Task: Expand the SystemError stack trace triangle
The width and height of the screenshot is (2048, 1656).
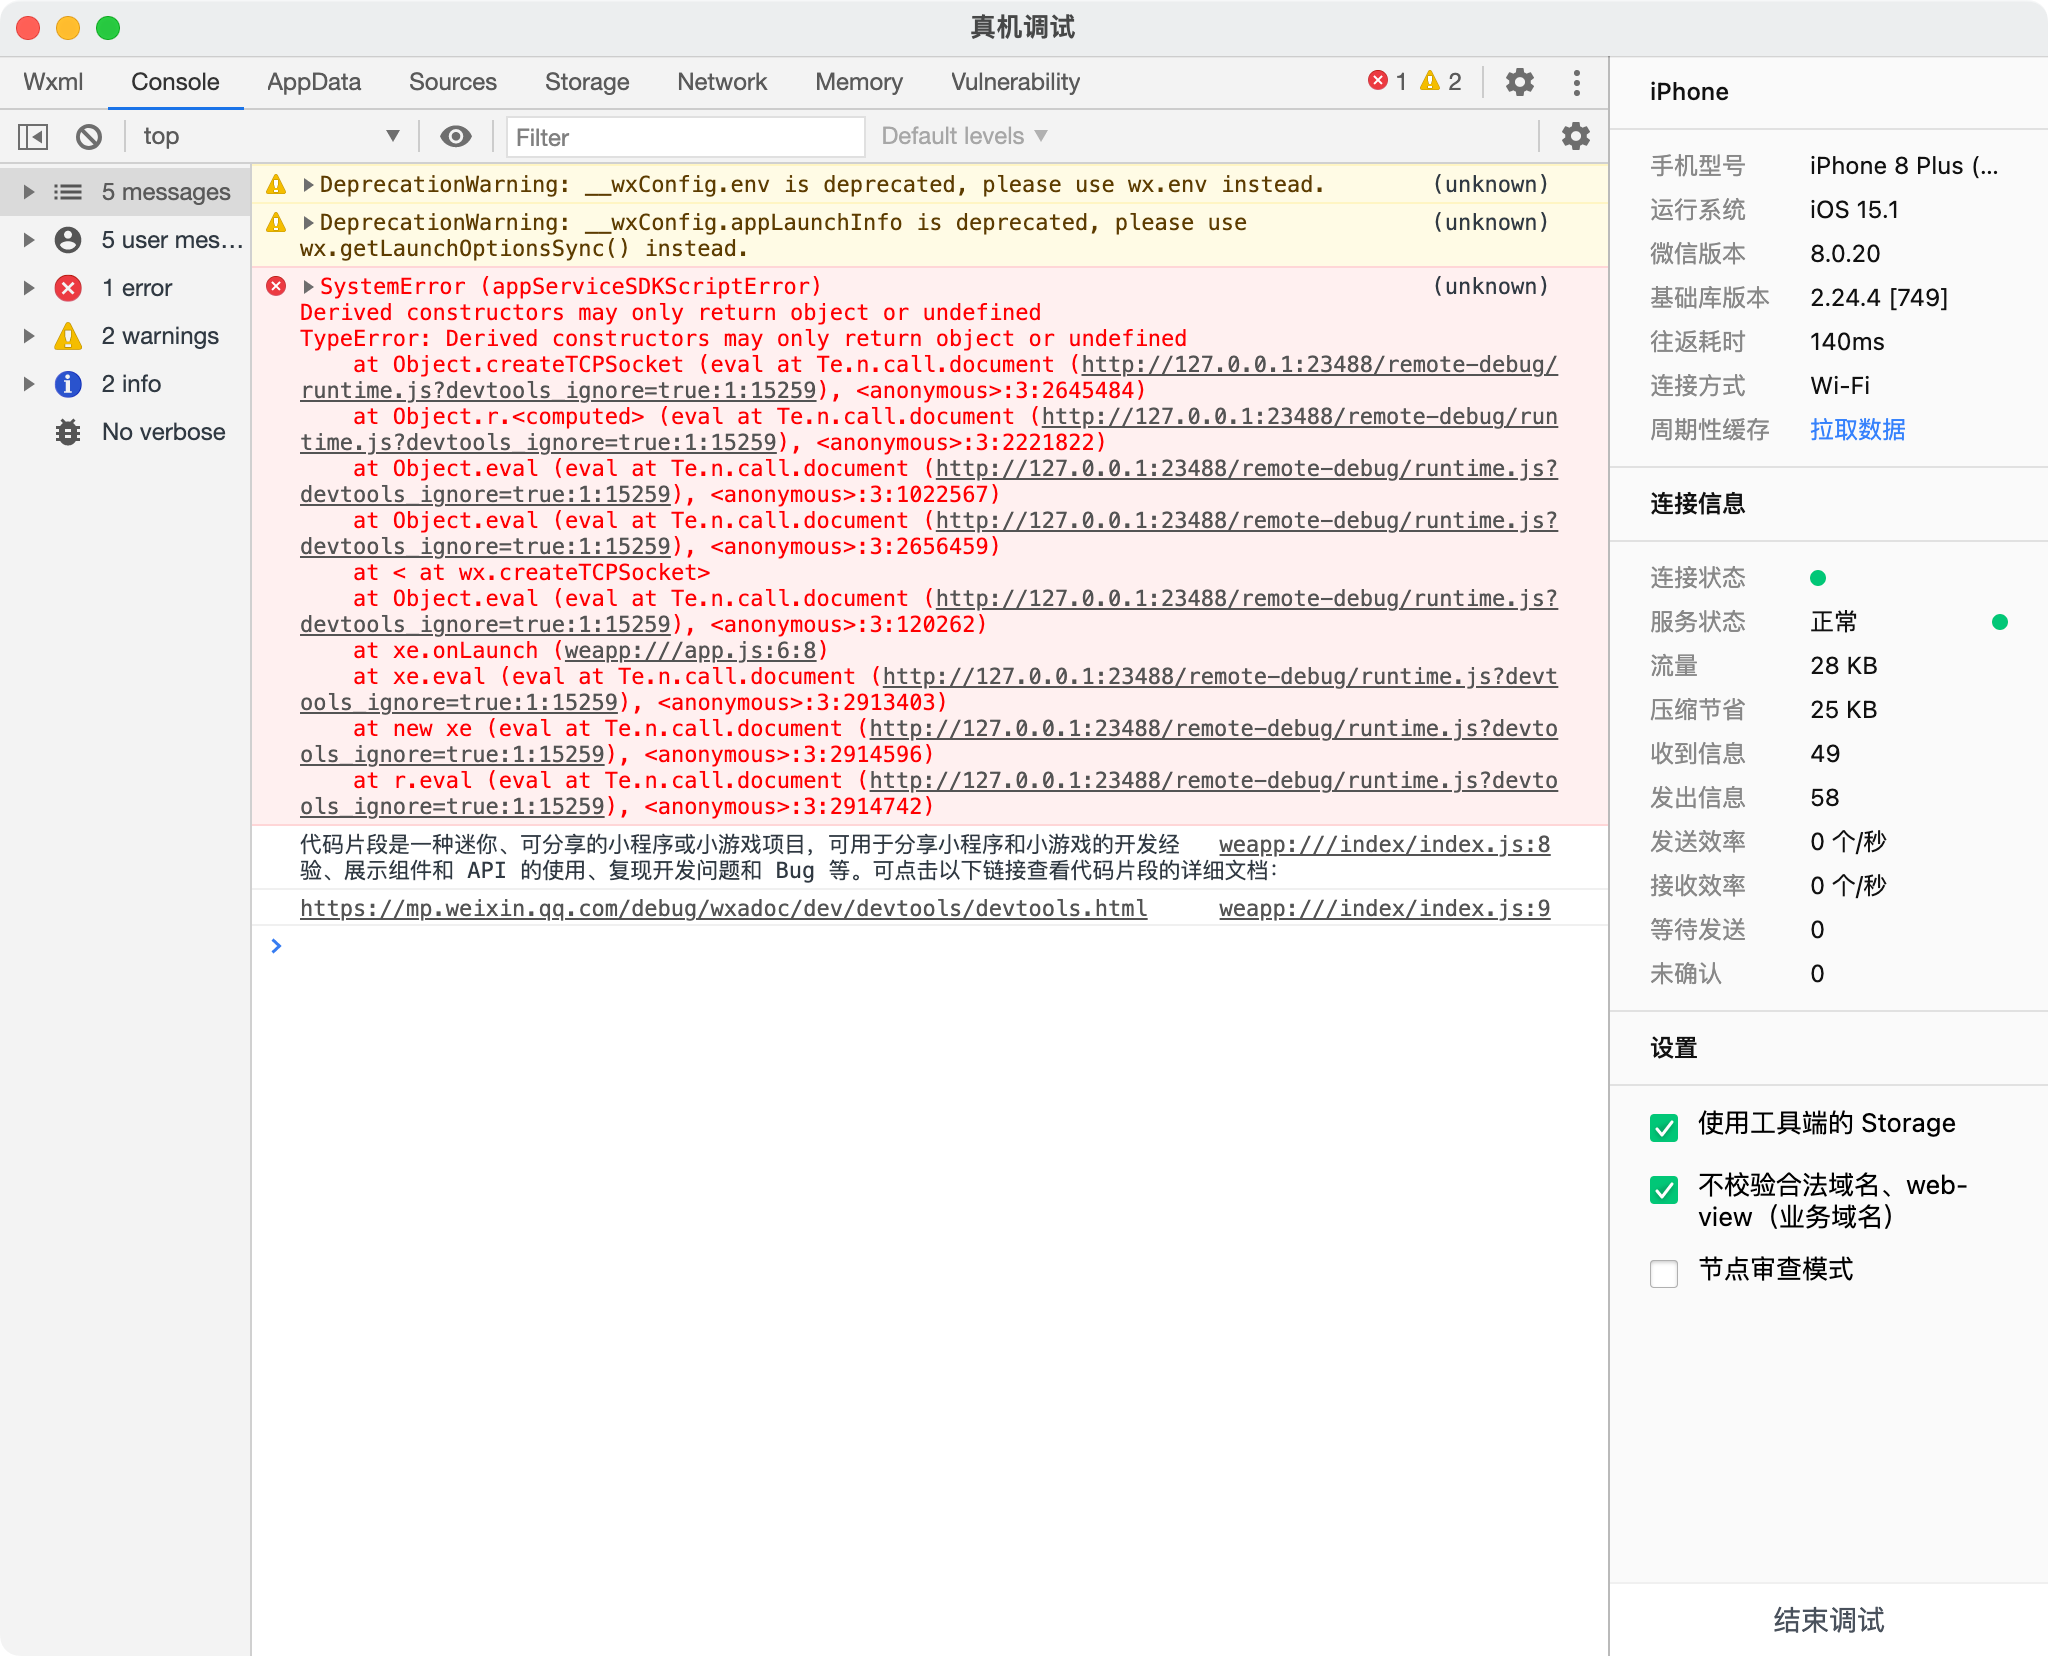Action: [308, 287]
